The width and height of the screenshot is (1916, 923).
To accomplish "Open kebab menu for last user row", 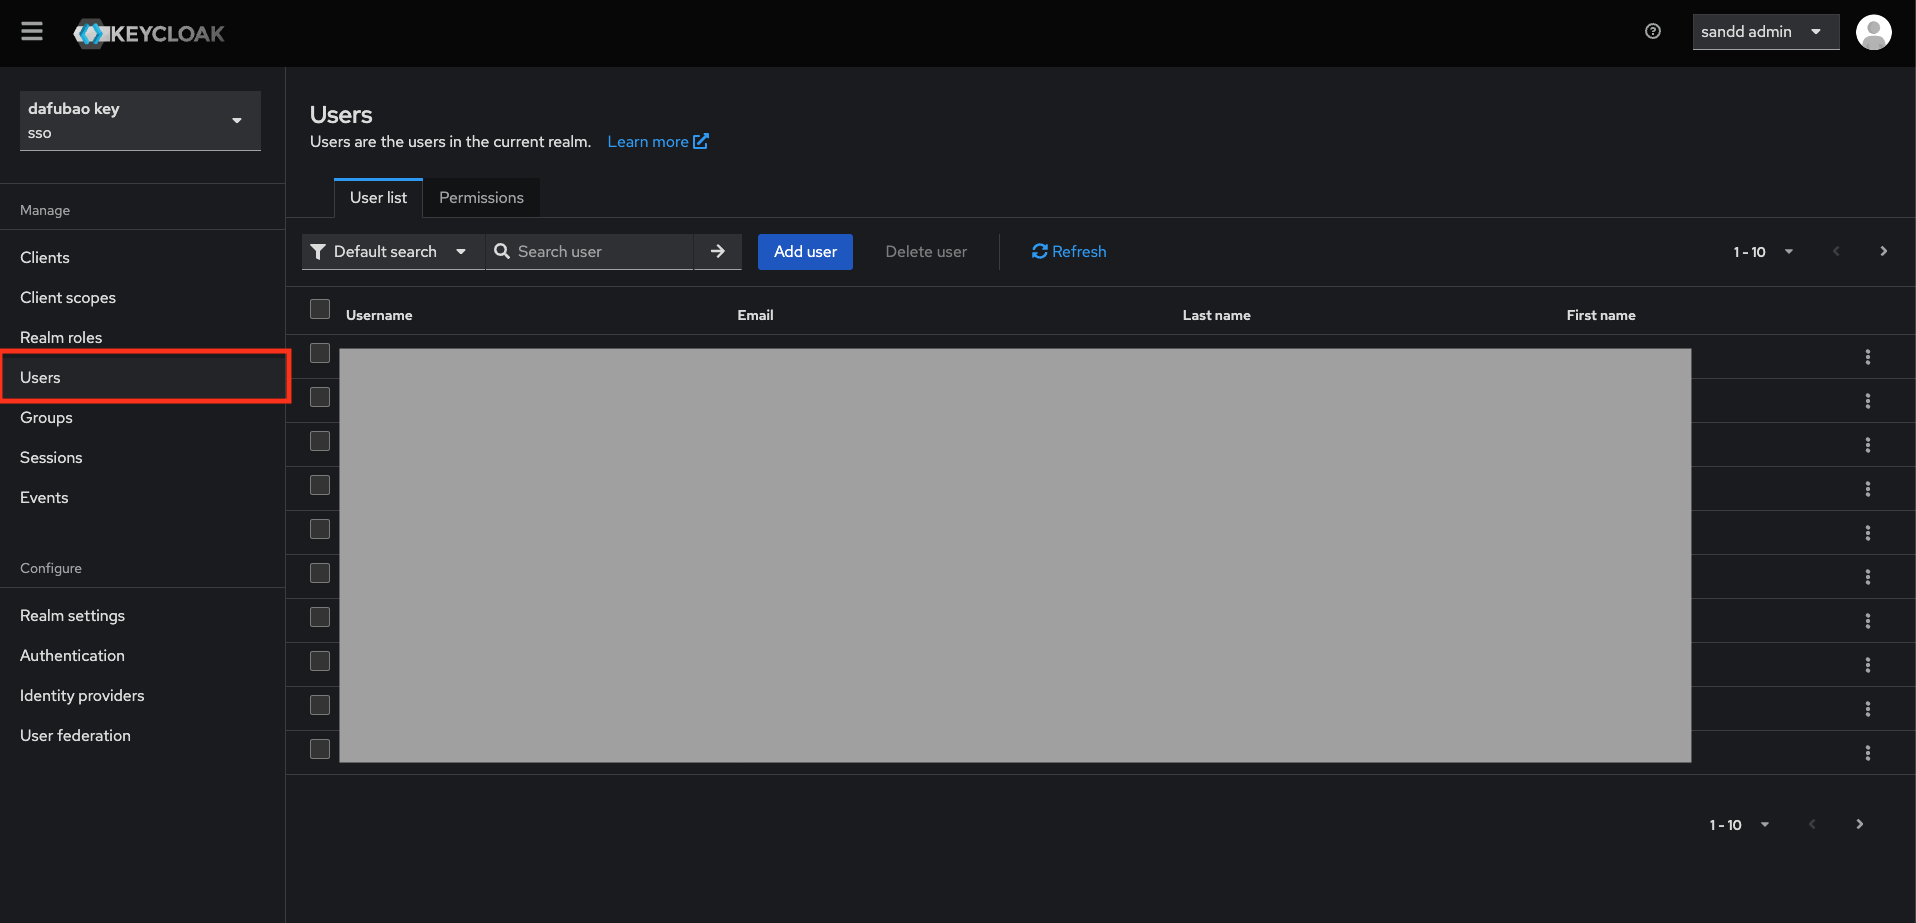I will tap(1867, 753).
